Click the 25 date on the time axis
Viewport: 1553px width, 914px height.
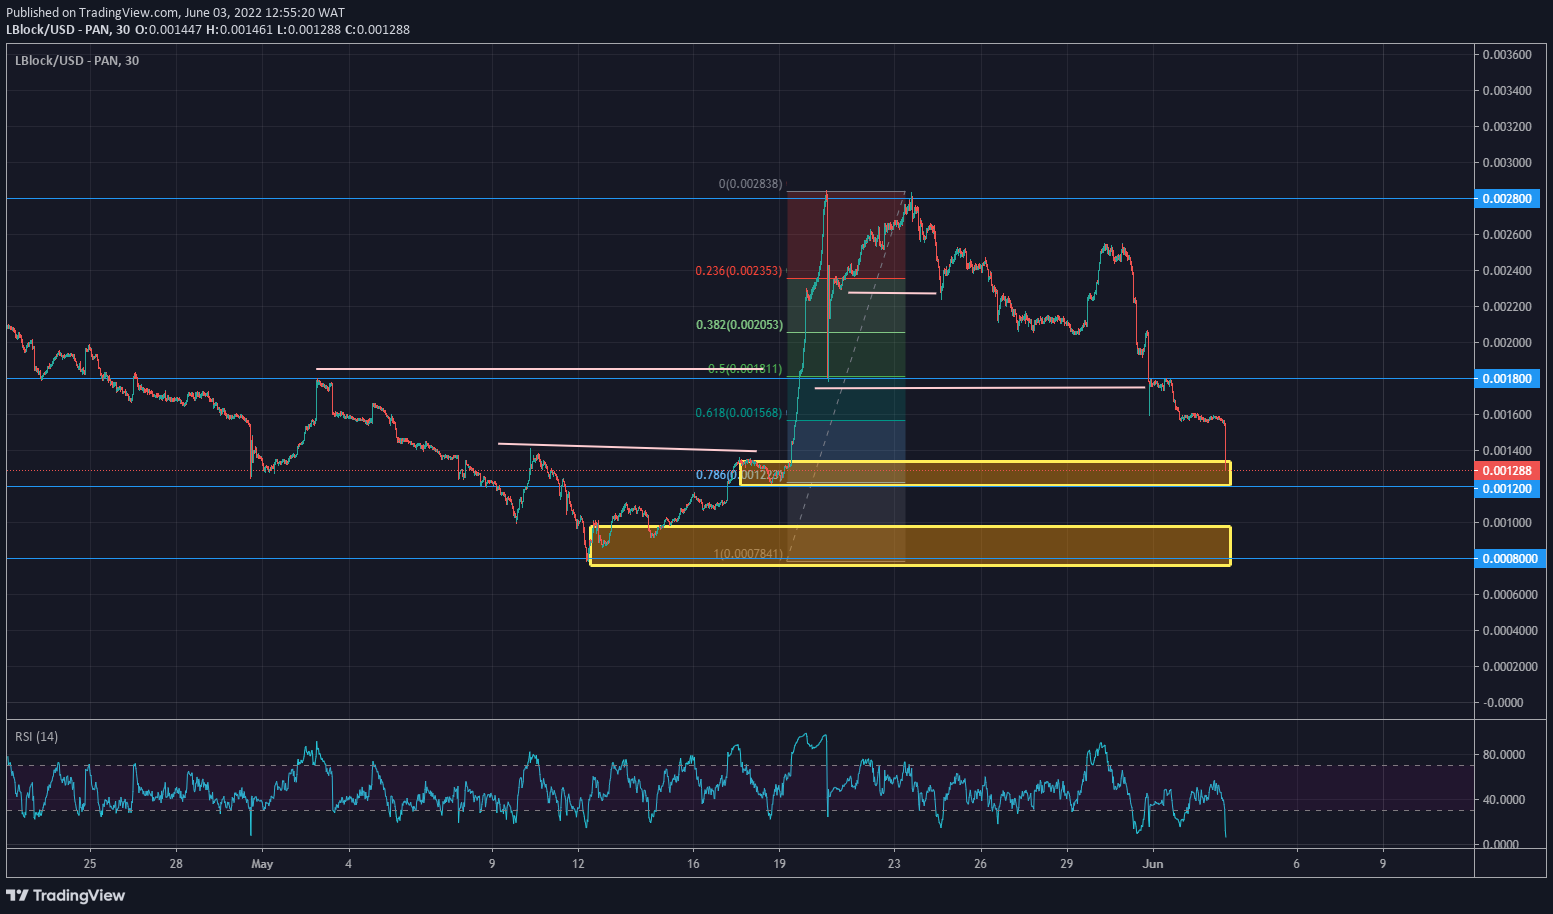[90, 864]
